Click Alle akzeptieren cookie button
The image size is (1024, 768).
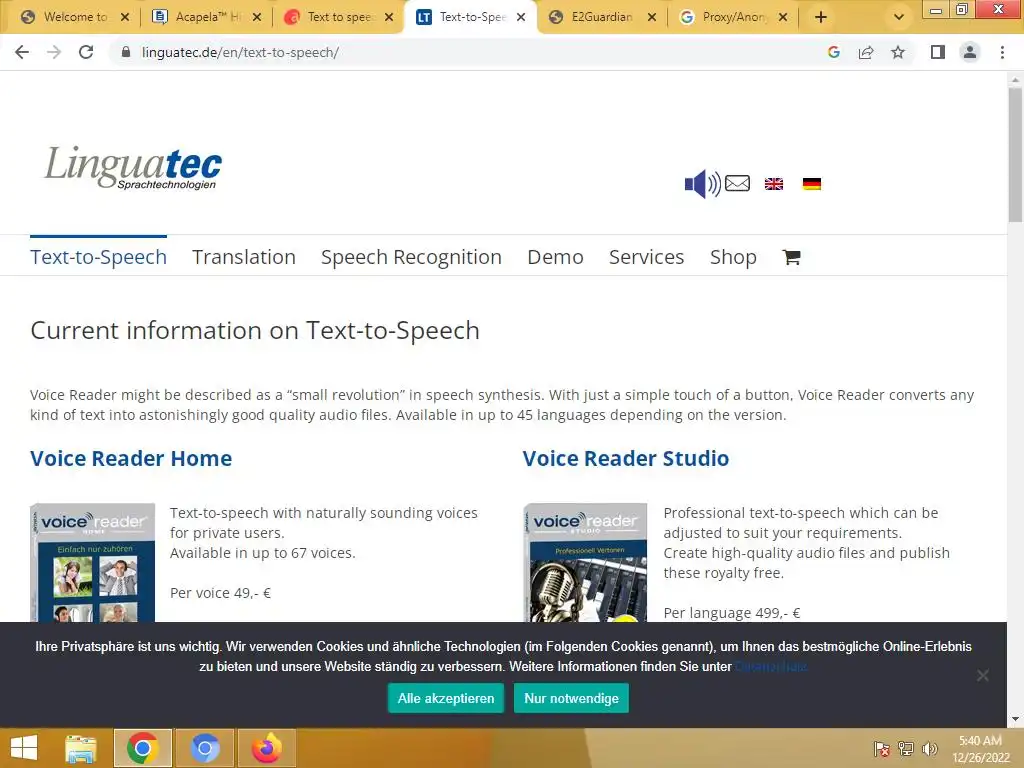[x=446, y=698]
